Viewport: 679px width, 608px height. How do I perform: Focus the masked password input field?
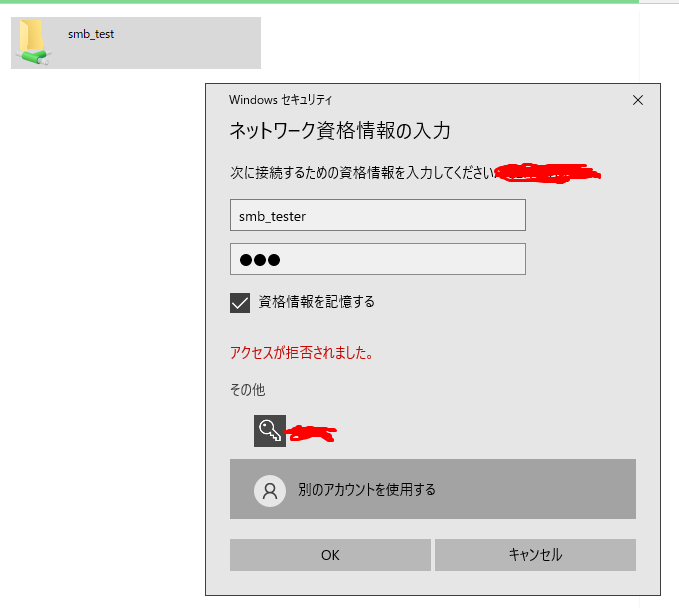tap(378, 259)
